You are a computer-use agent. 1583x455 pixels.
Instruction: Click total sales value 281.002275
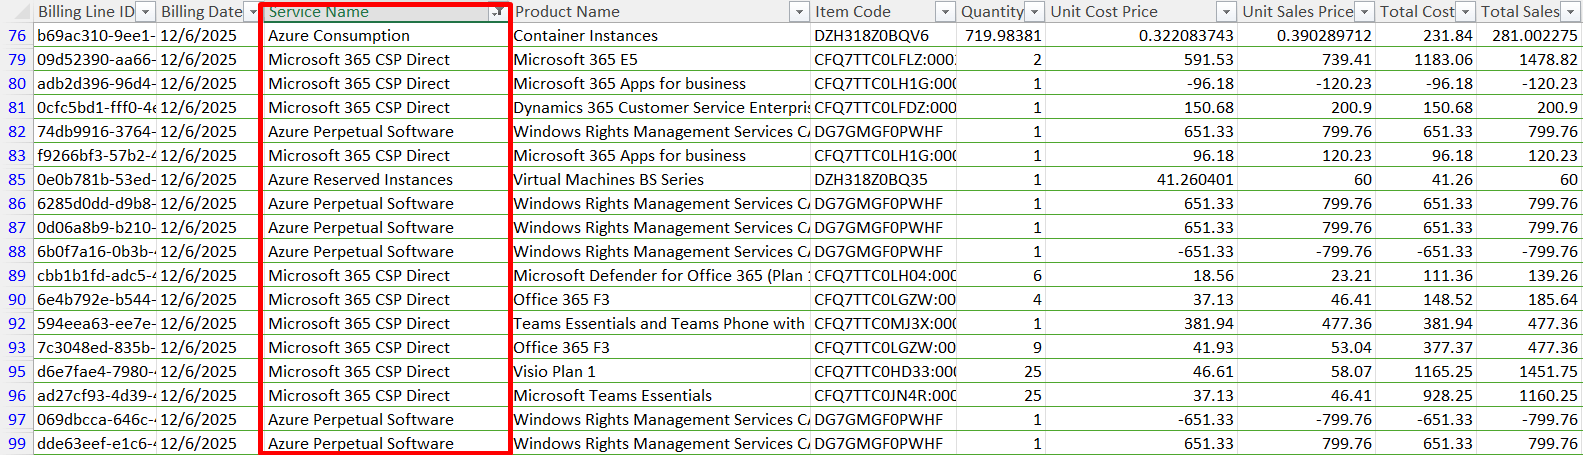pyautogui.click(x=1530, y=36)
